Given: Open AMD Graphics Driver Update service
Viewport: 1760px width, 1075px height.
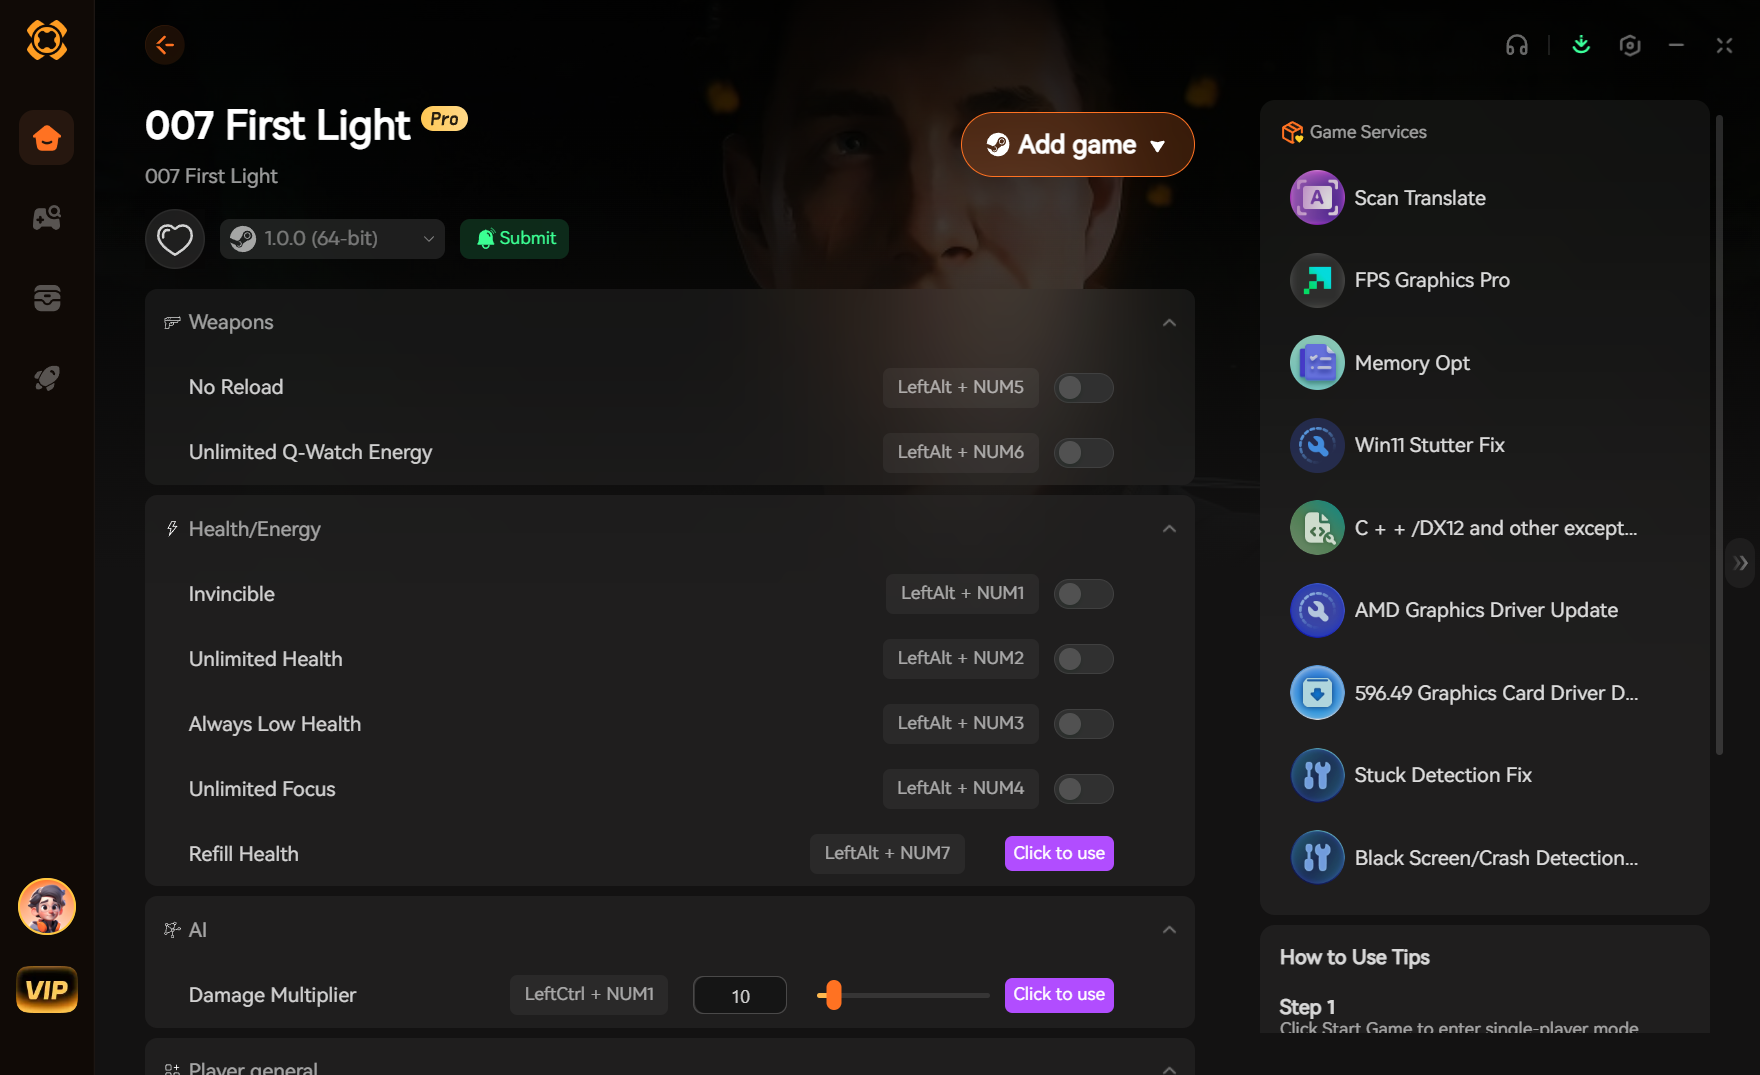Looking at the screenshot, I should [1485, 610].
